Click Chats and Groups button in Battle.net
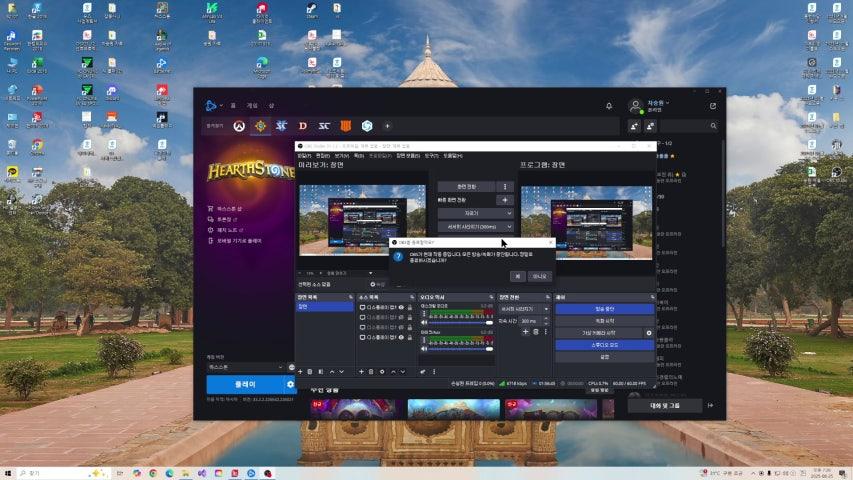This screenshot has width=853, height=480. (x=664, y=405)
